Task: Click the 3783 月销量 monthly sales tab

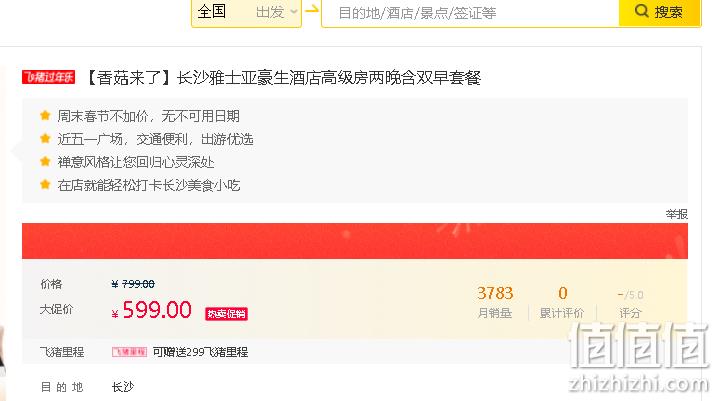Action: 495,302
